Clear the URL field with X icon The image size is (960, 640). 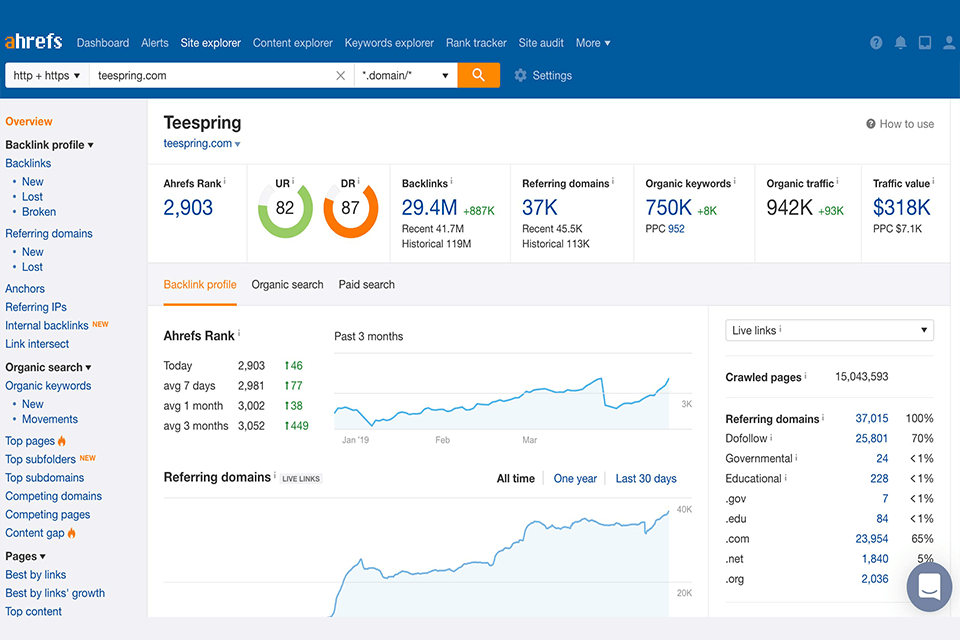340,75
